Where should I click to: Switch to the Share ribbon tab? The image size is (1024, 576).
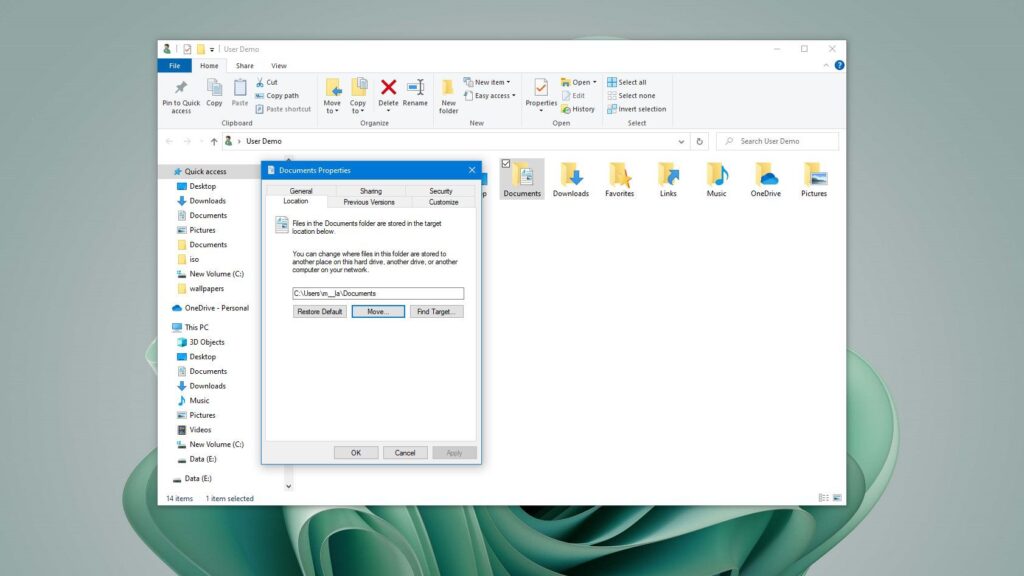tap(243, 65)
